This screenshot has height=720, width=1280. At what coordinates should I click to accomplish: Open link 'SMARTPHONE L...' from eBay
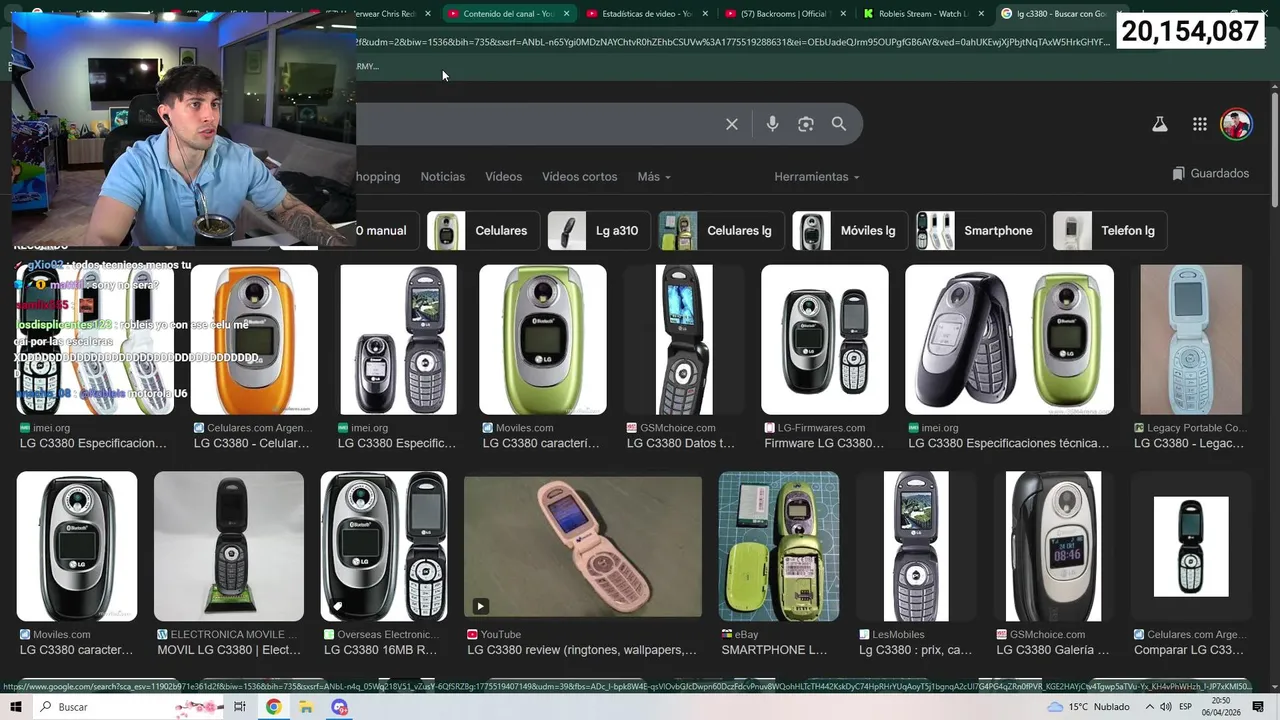pyautogui.click(x=775, y=650)
